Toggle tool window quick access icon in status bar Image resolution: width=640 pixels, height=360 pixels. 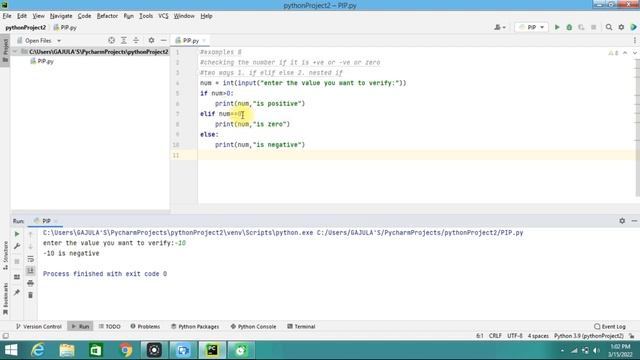coord(5,336)
